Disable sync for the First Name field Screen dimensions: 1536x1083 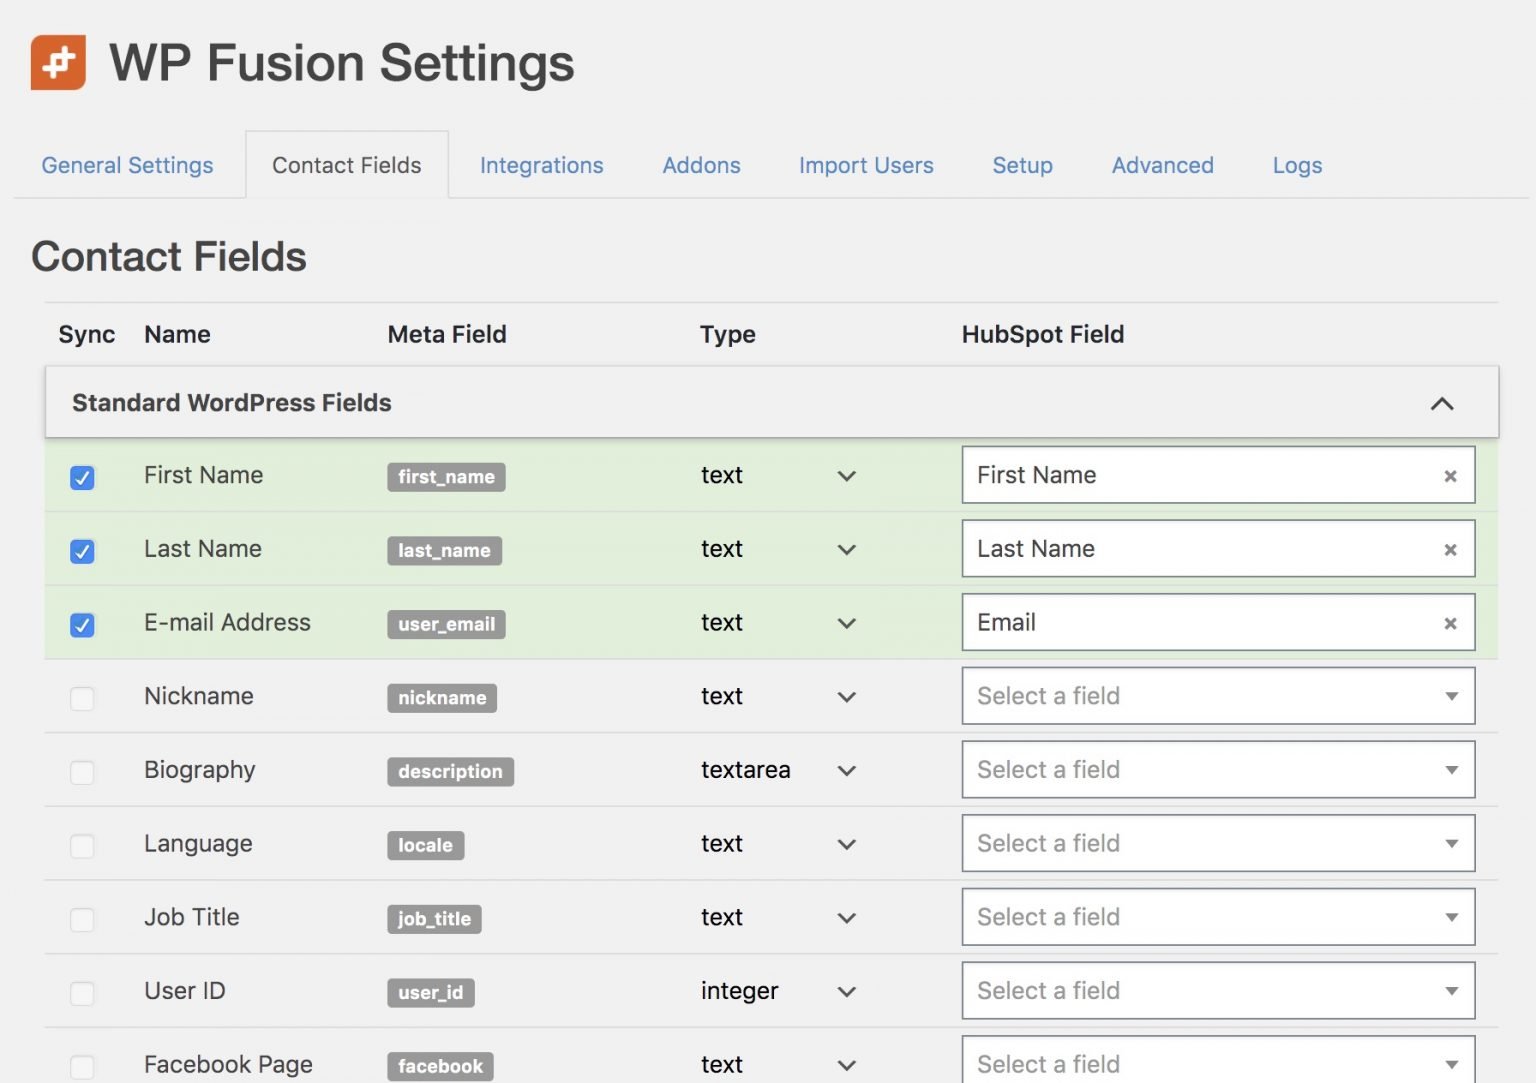tap(82, 478)
